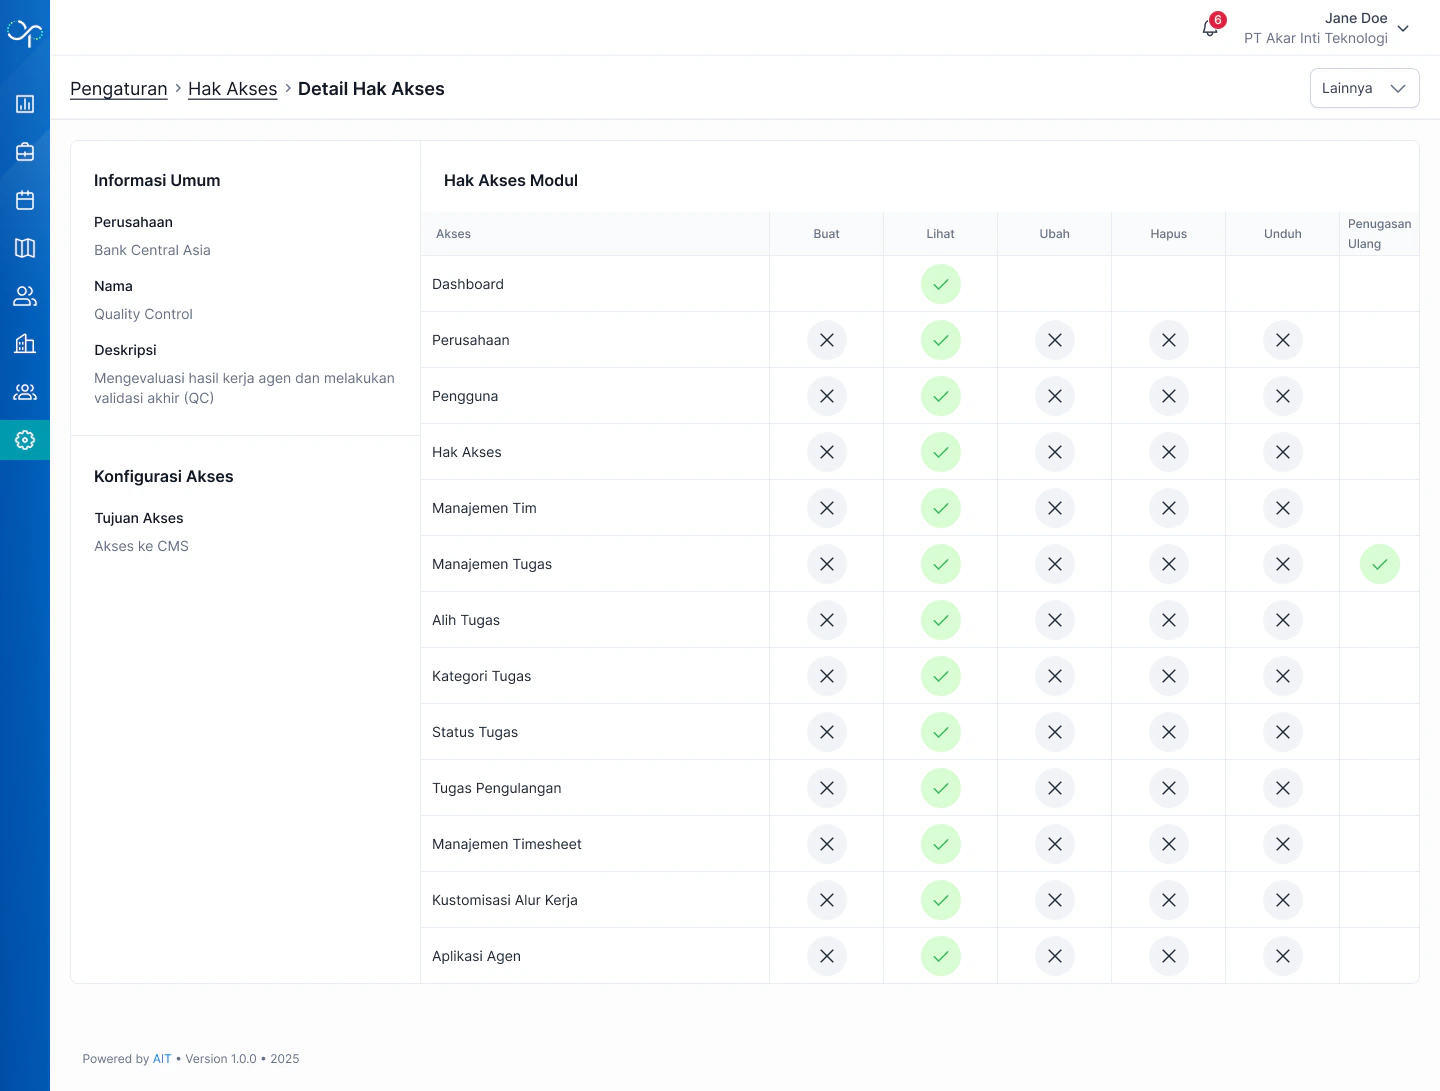Open the map sidebar icon

click(25, 248)
